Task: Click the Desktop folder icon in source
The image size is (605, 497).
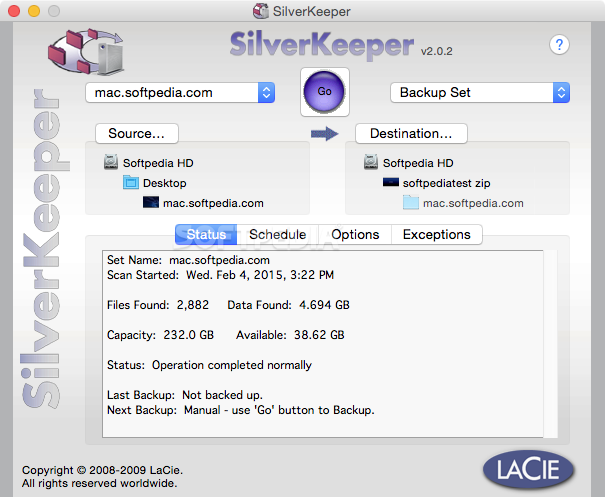Action: pyautogui.click(x=131, y=183)
